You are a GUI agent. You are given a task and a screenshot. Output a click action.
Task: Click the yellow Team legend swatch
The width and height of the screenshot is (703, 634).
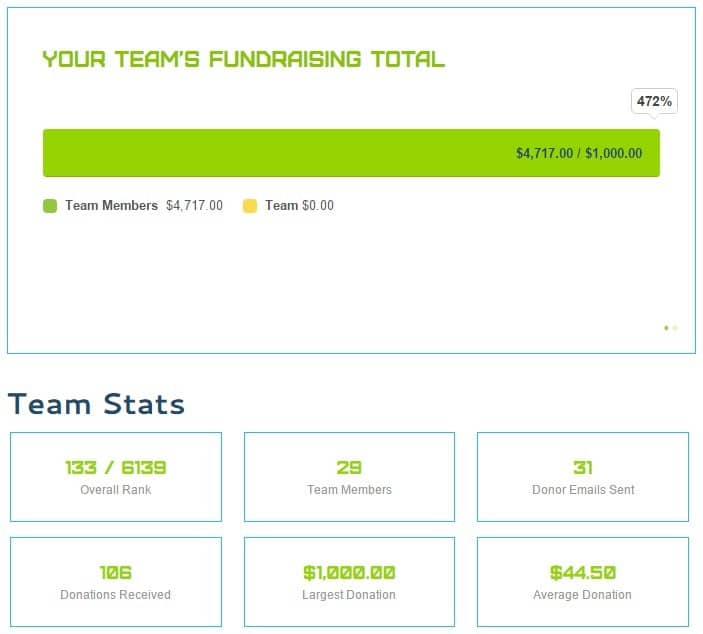click(250, 206)
